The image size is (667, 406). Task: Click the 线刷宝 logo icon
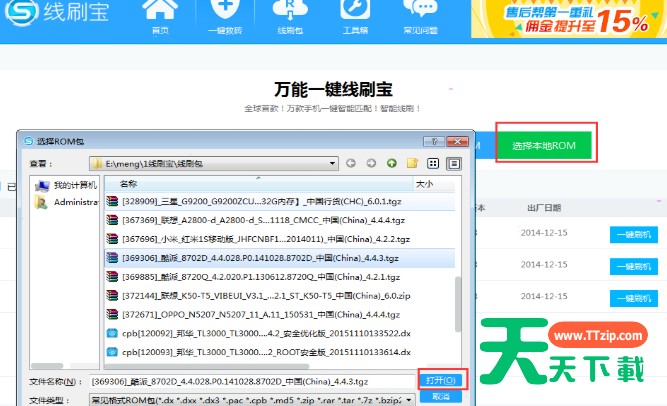21,12
